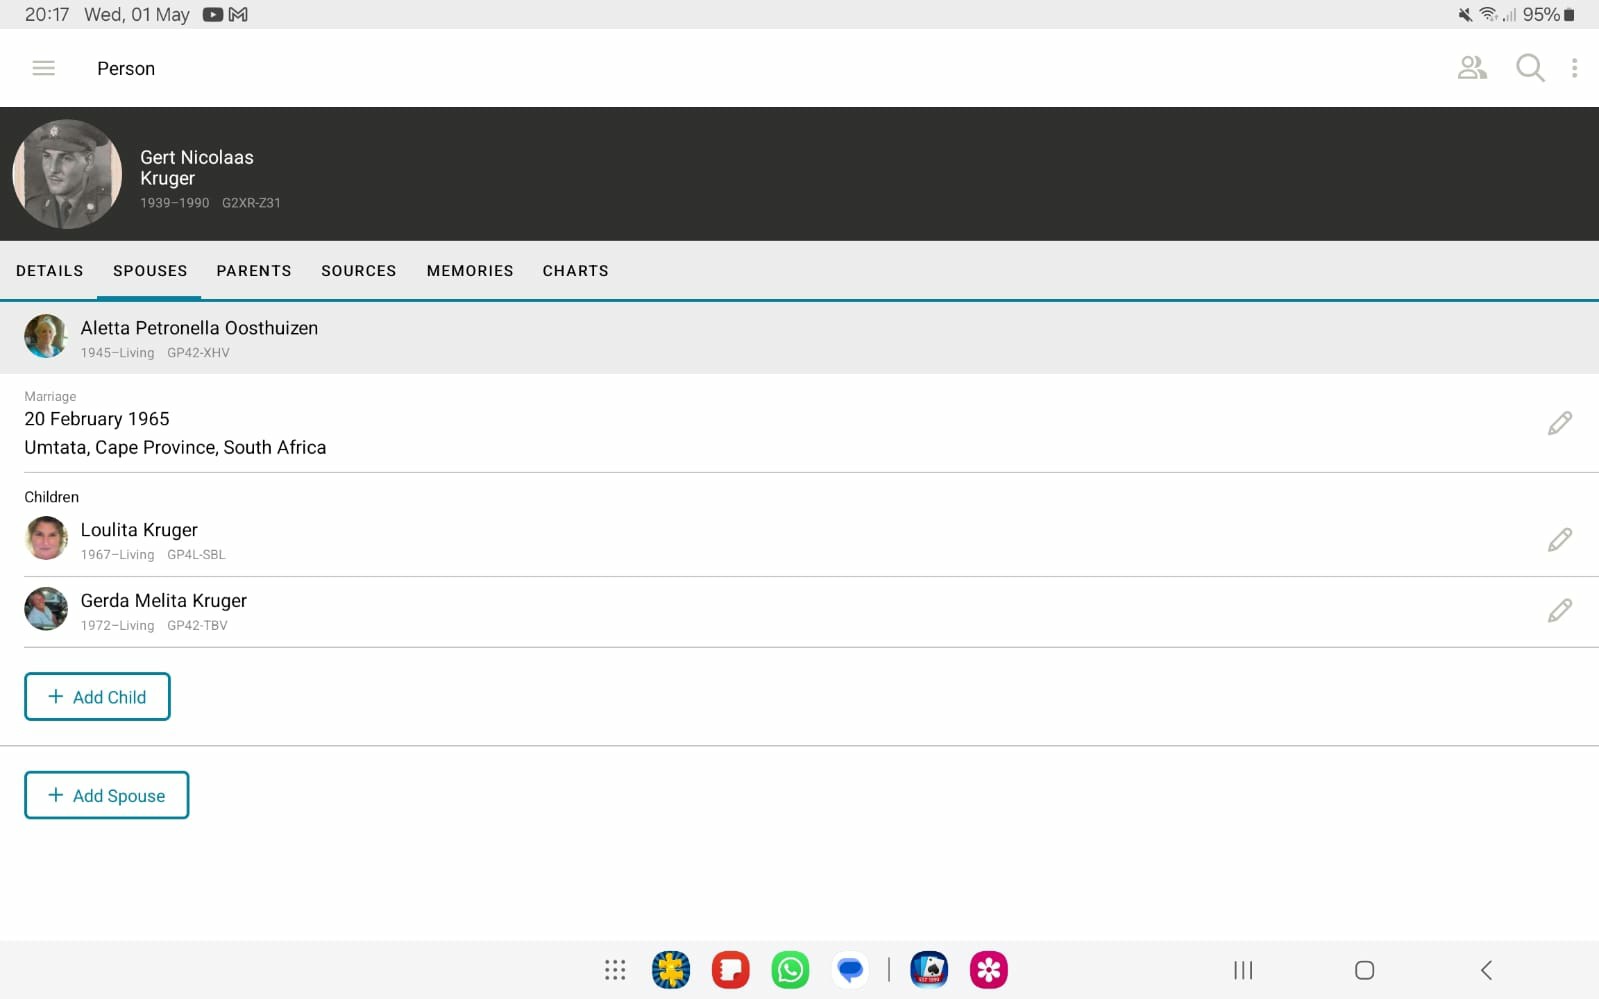Open spouse Aletta Petronella Oosthuizen
The image size is (1599, 999).
click(799, 337)
